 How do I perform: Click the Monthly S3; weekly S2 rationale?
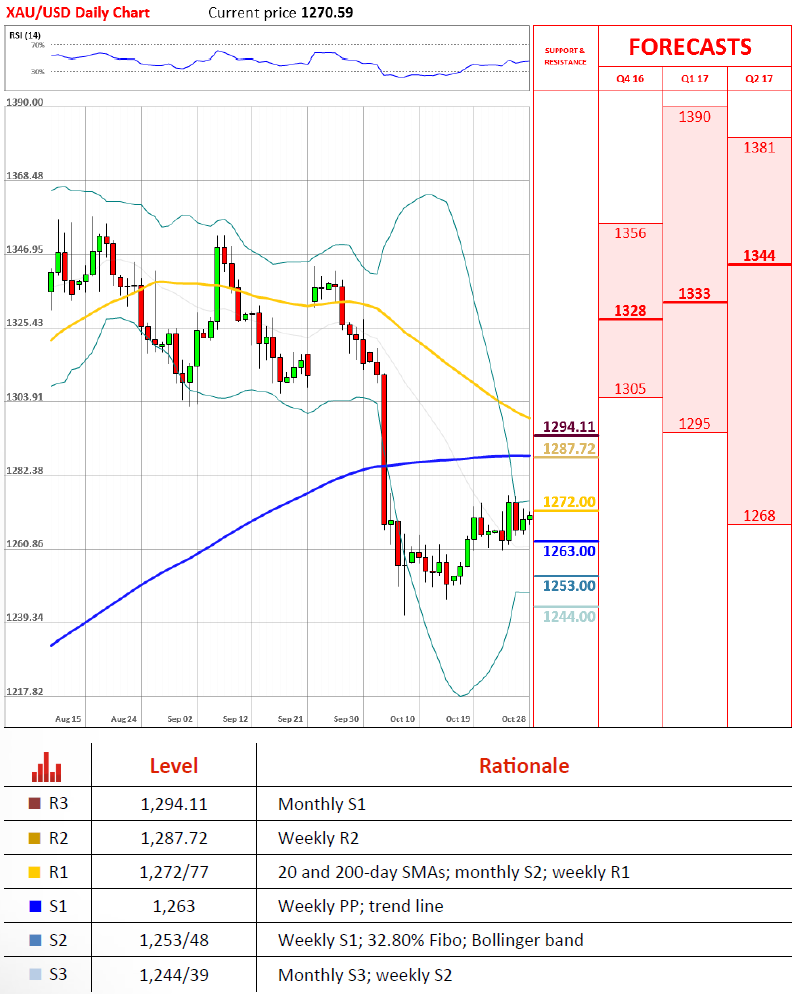point(365,974)
